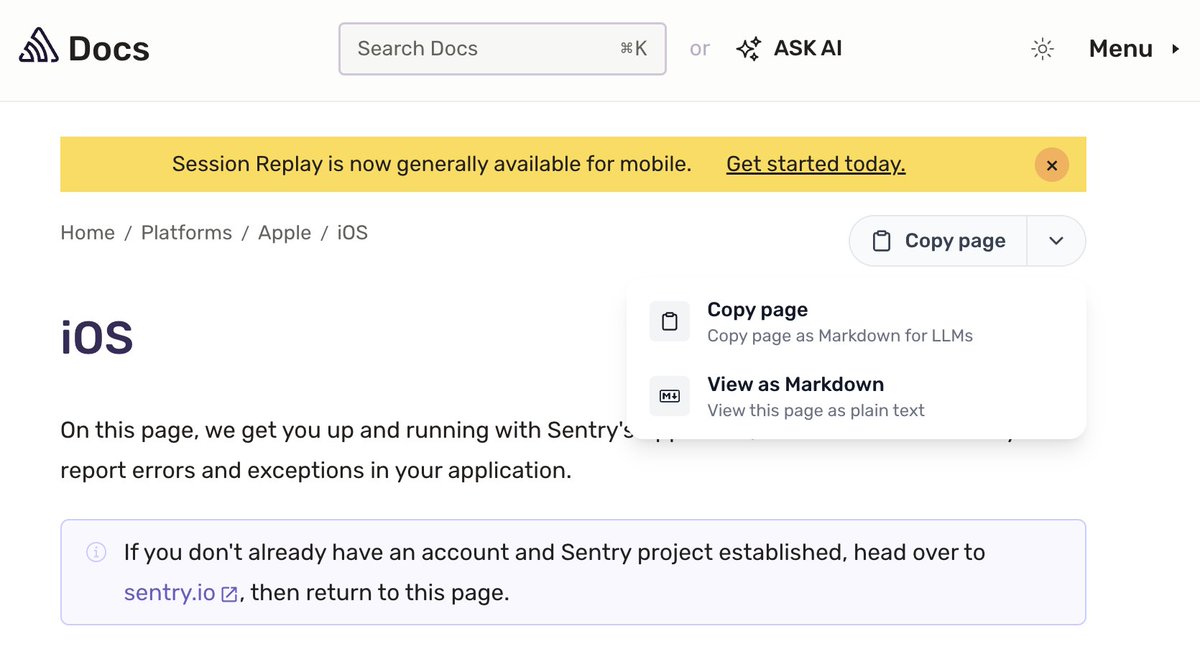Toggle the light/dark theme sun icon

1043,49
